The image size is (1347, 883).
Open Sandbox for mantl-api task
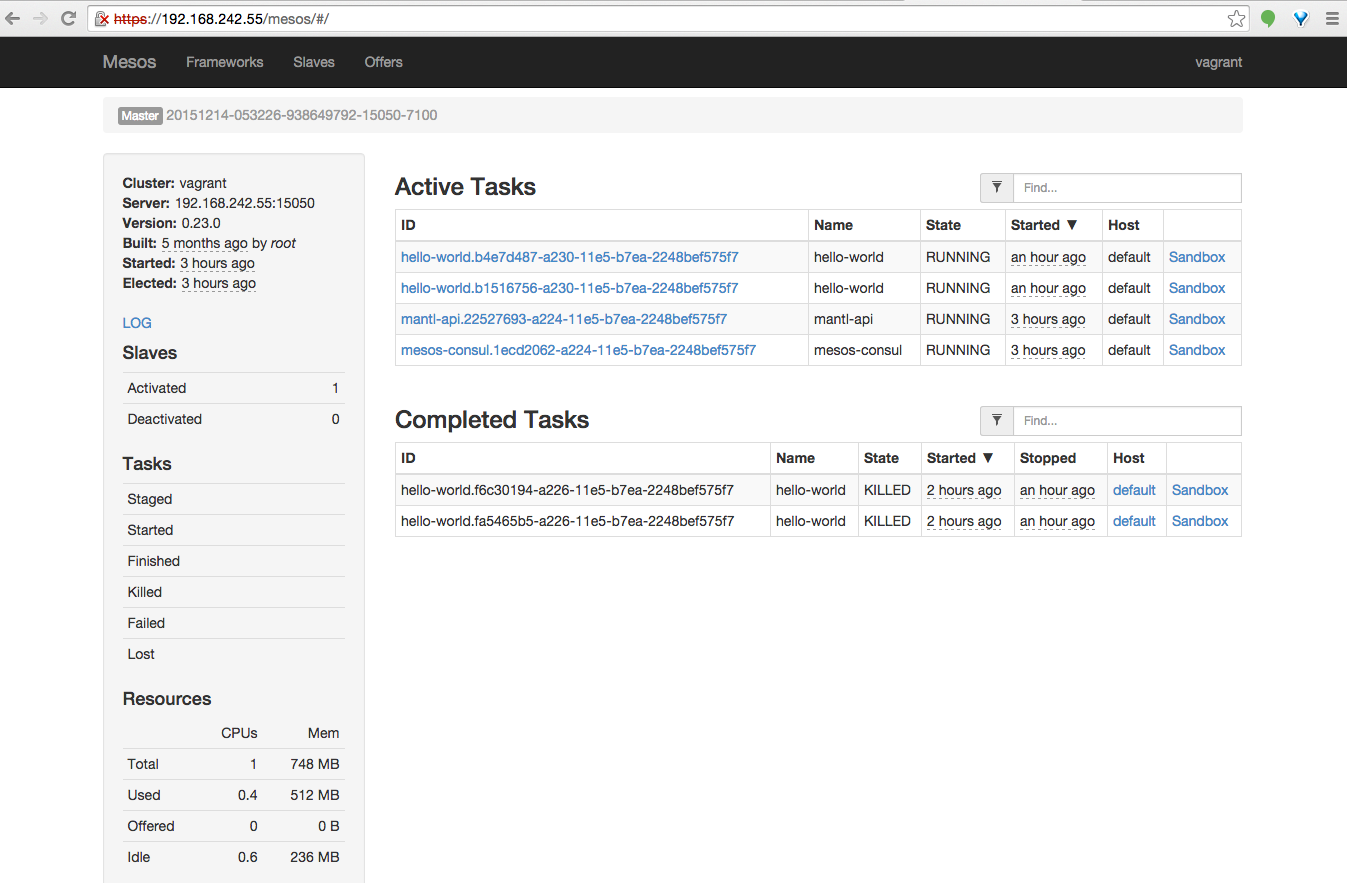tap(1197, 319)
